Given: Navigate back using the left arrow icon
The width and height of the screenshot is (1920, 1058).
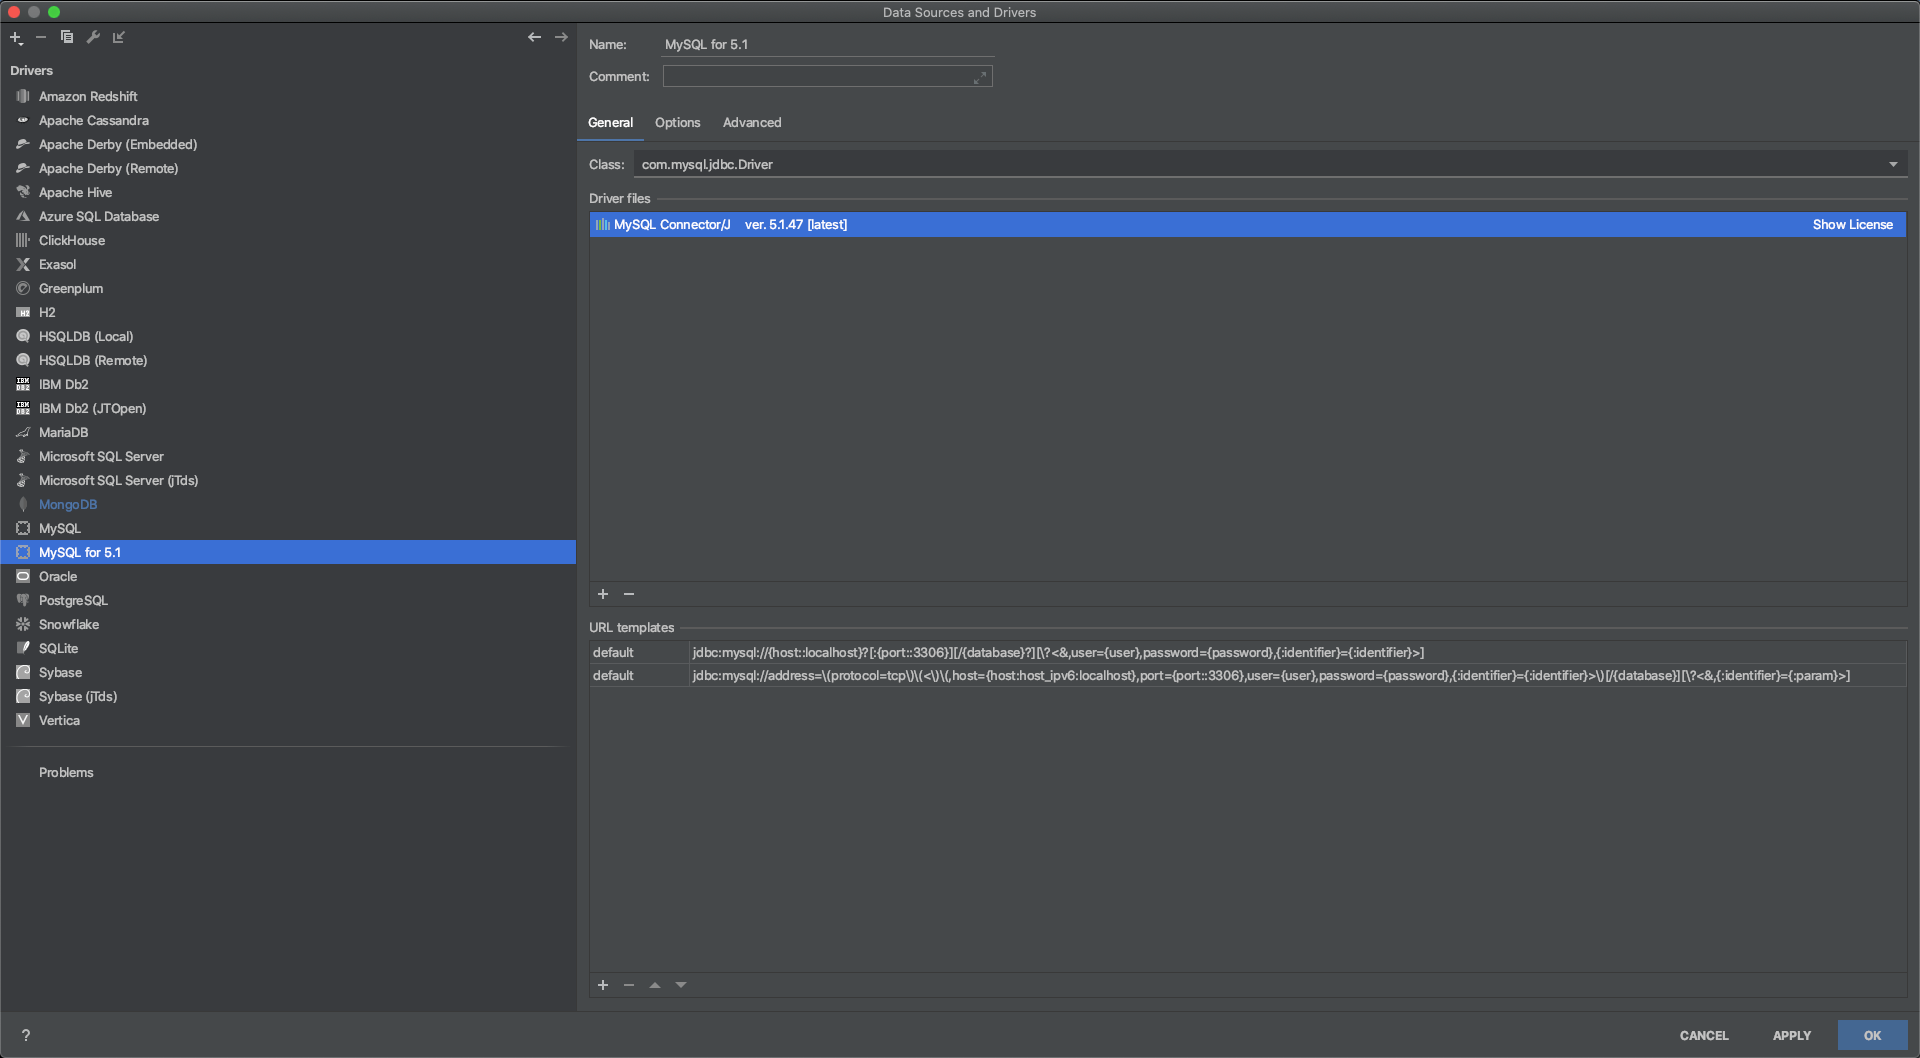Looking at the screenshot, I should click(x=534, y=37).
